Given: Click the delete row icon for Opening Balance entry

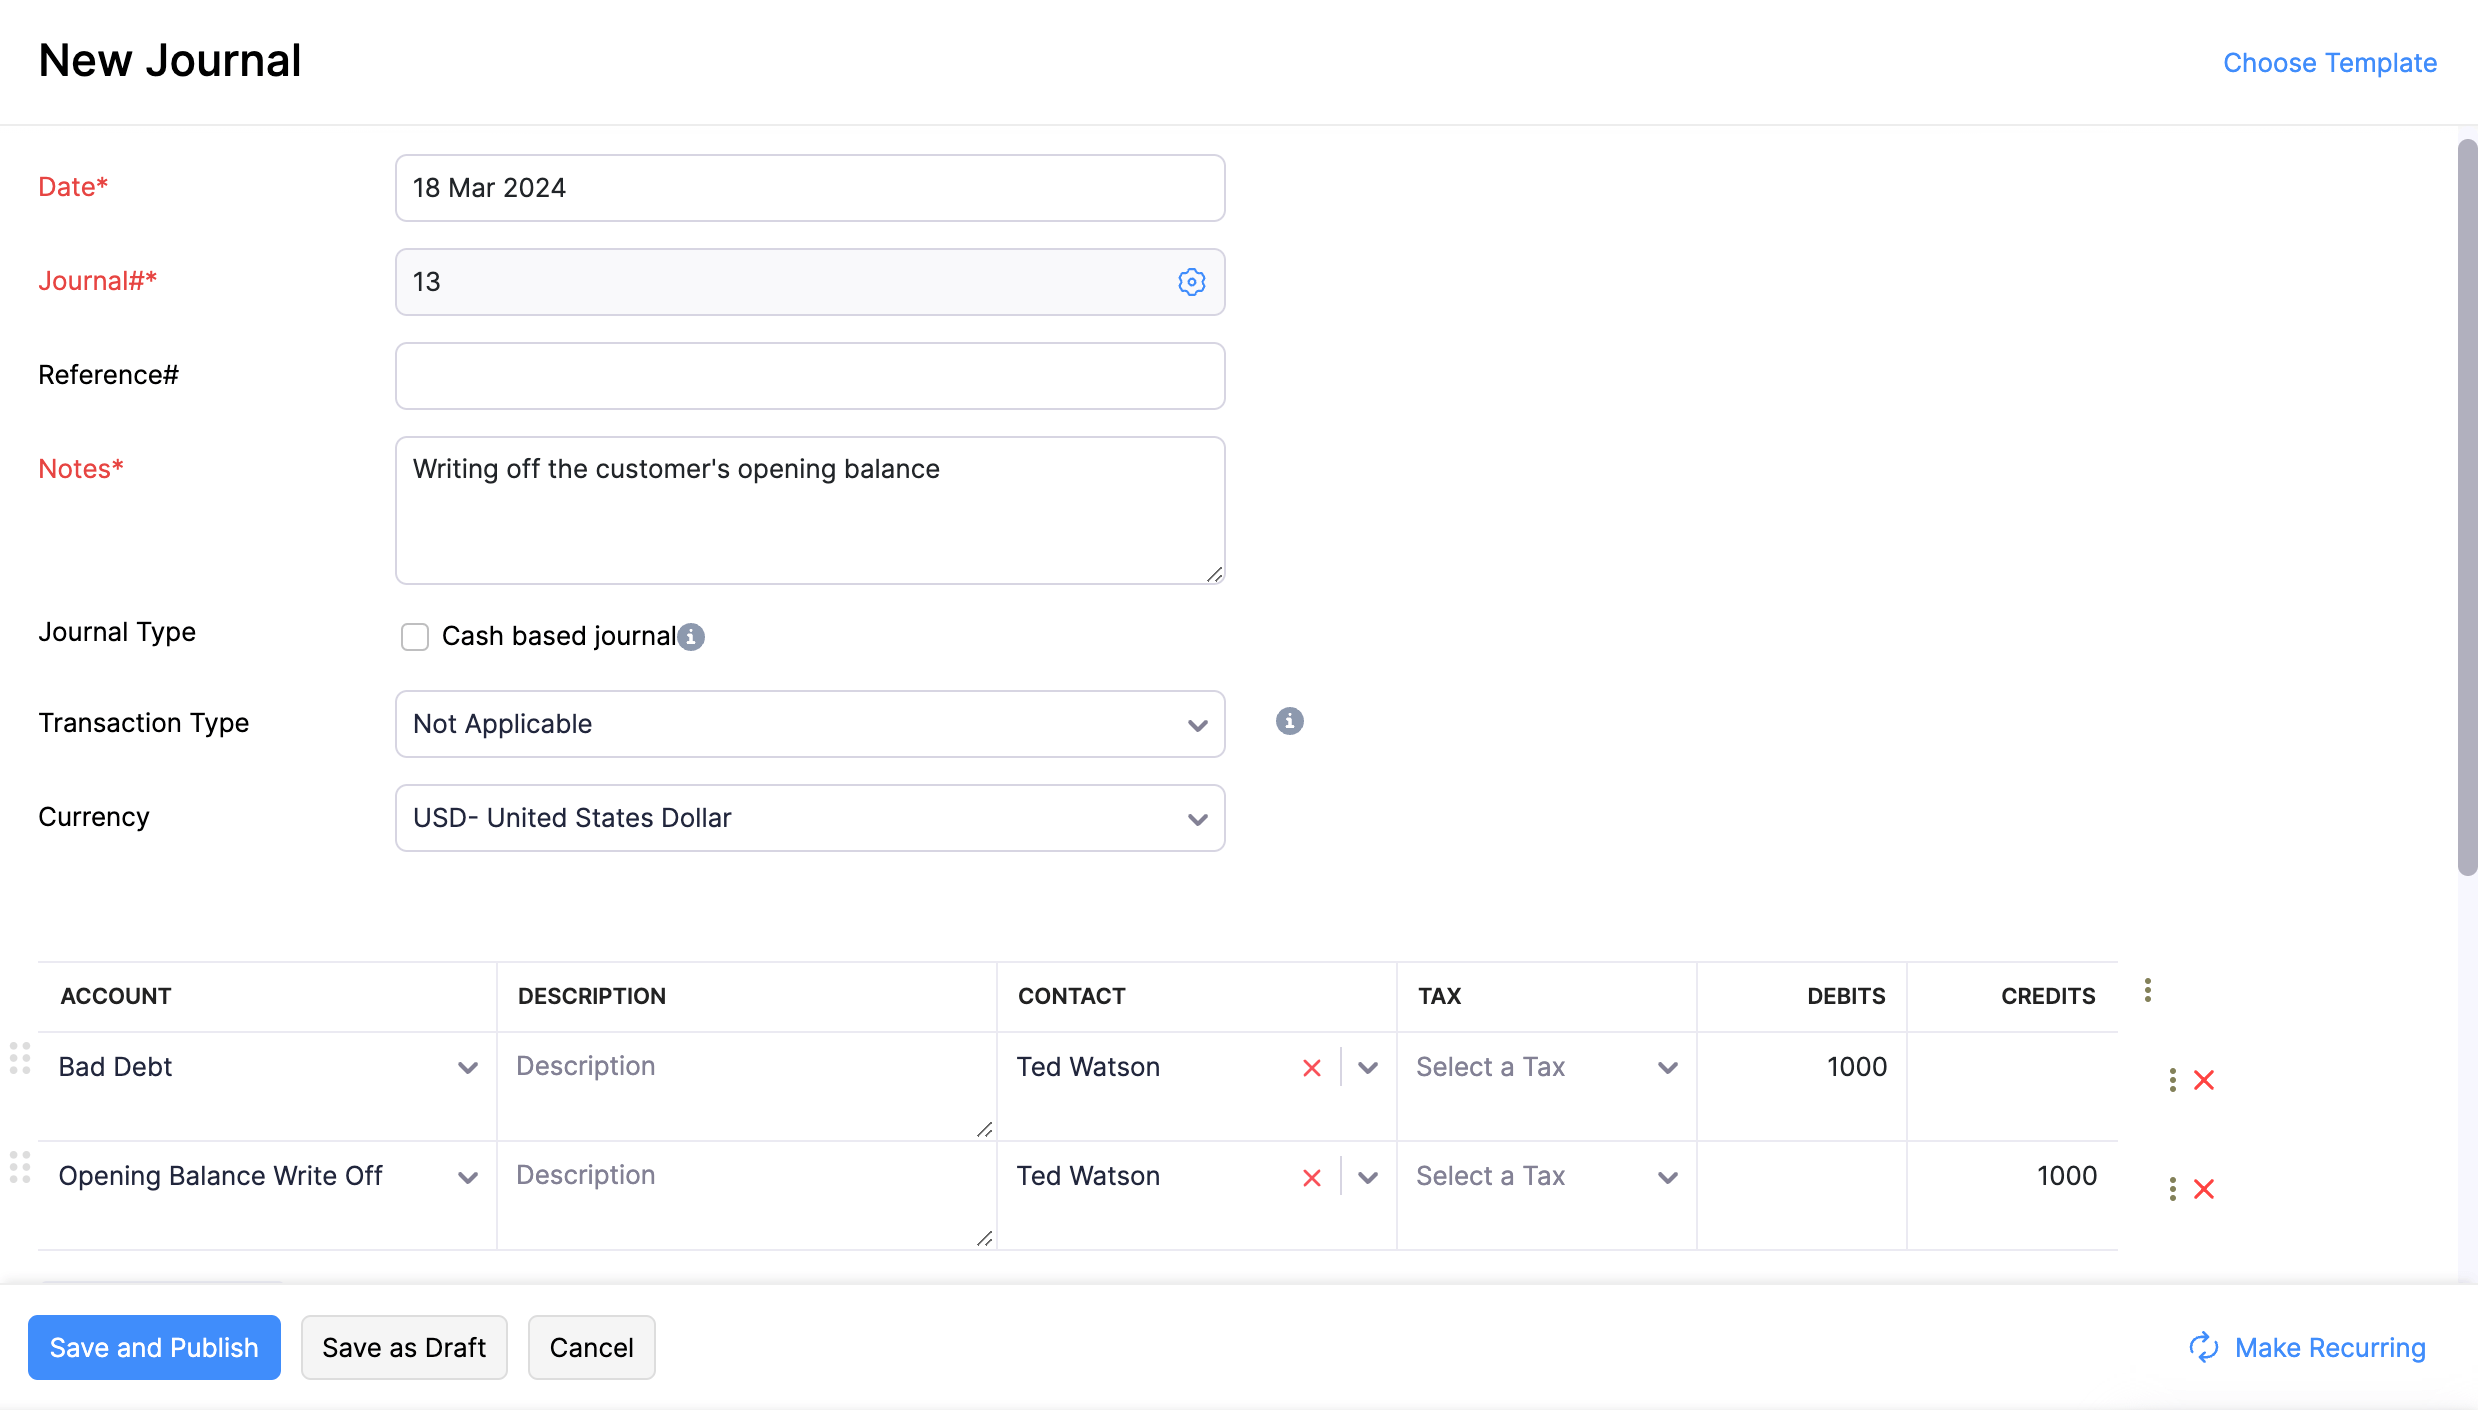Looking at the screenshot, I should click(x=2206, y=1189).
